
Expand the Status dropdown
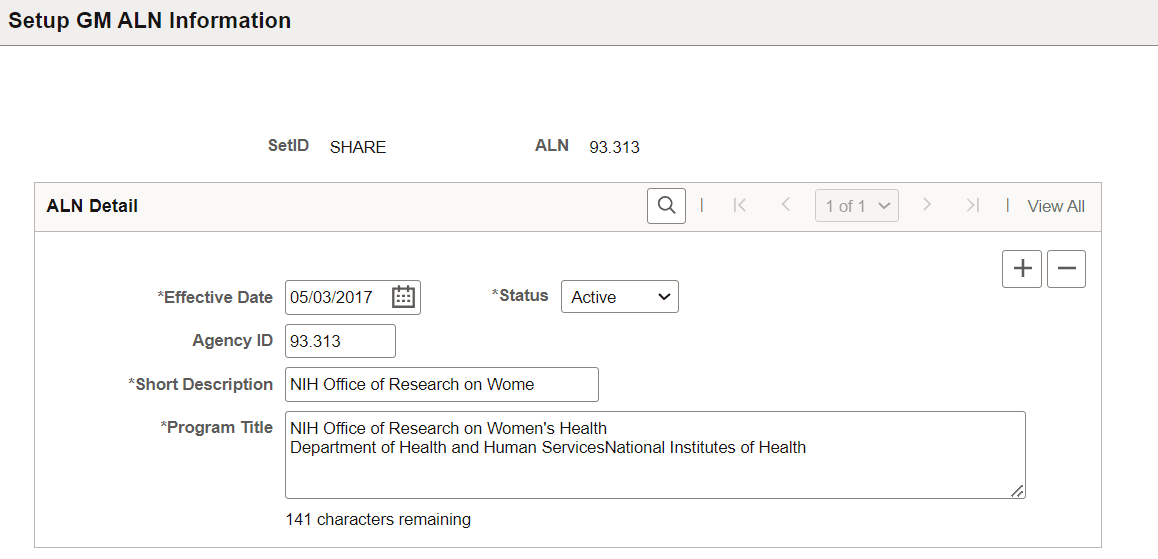click(x=619, y=297)
